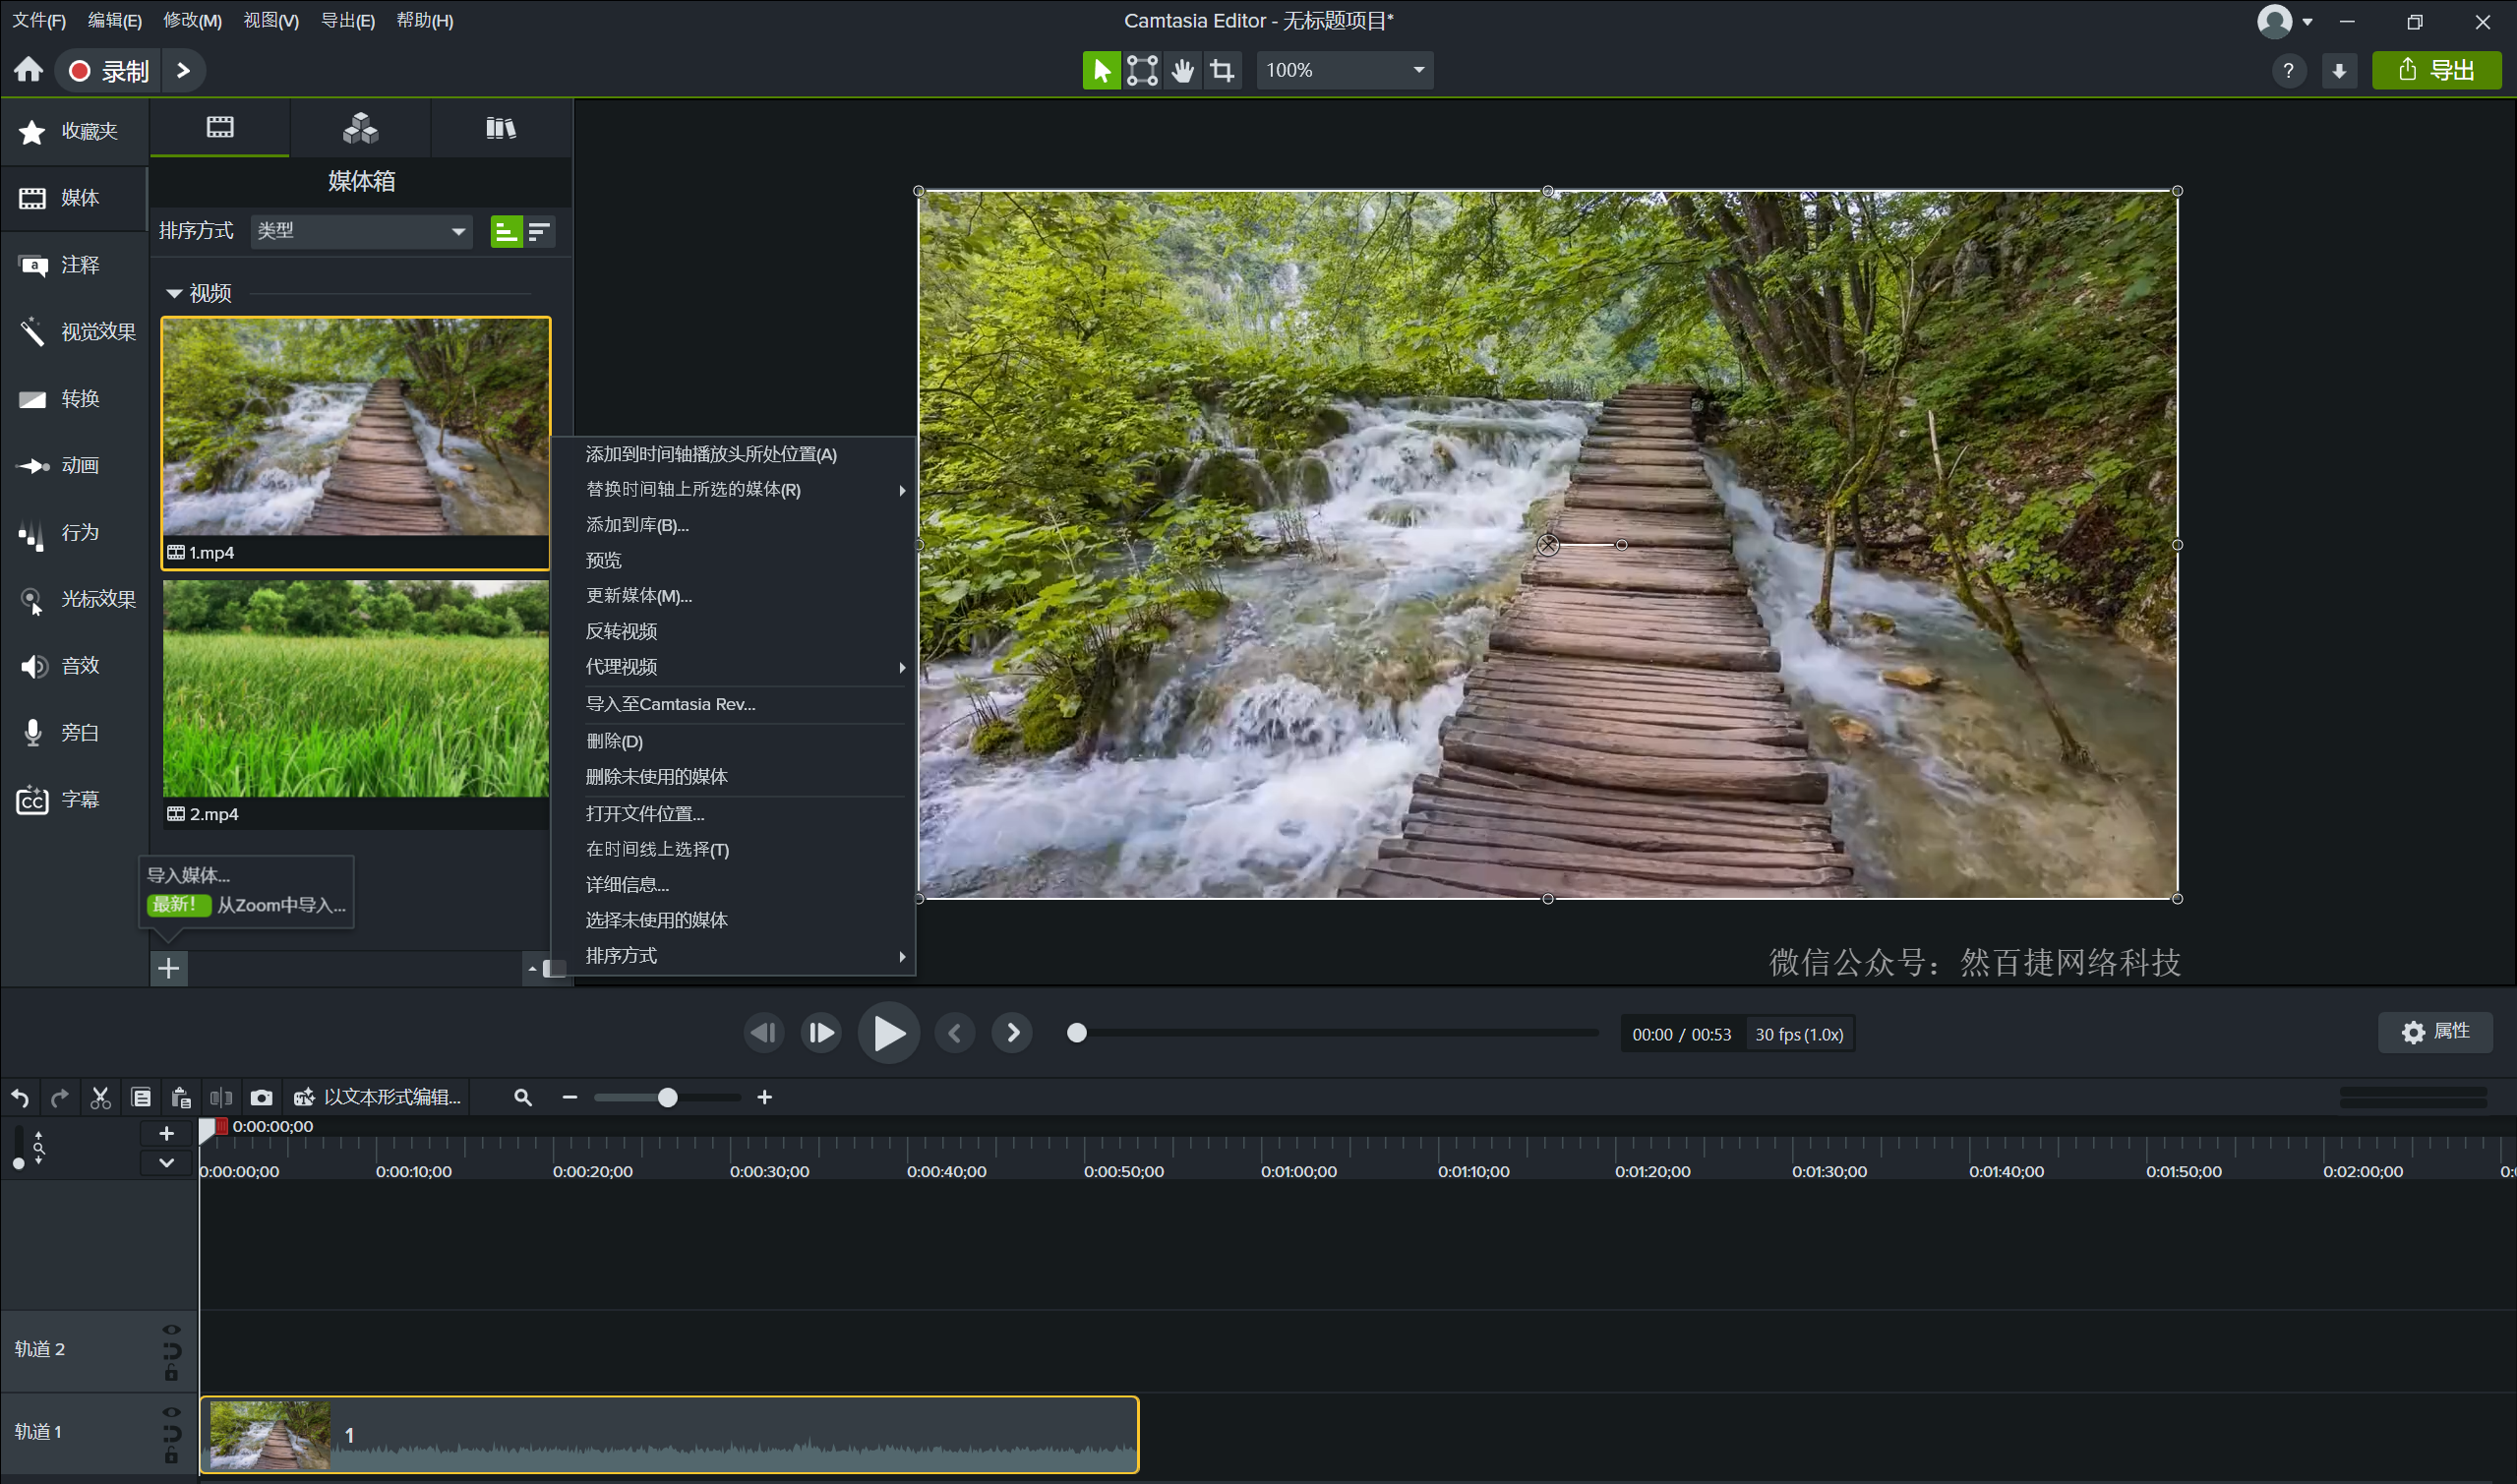Take a snapshot with the camera icon

261,1097
